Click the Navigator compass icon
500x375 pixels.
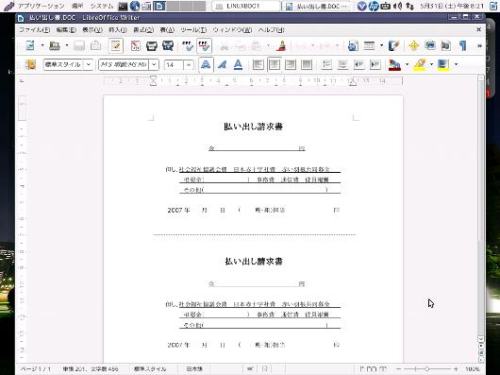[414, 46]
